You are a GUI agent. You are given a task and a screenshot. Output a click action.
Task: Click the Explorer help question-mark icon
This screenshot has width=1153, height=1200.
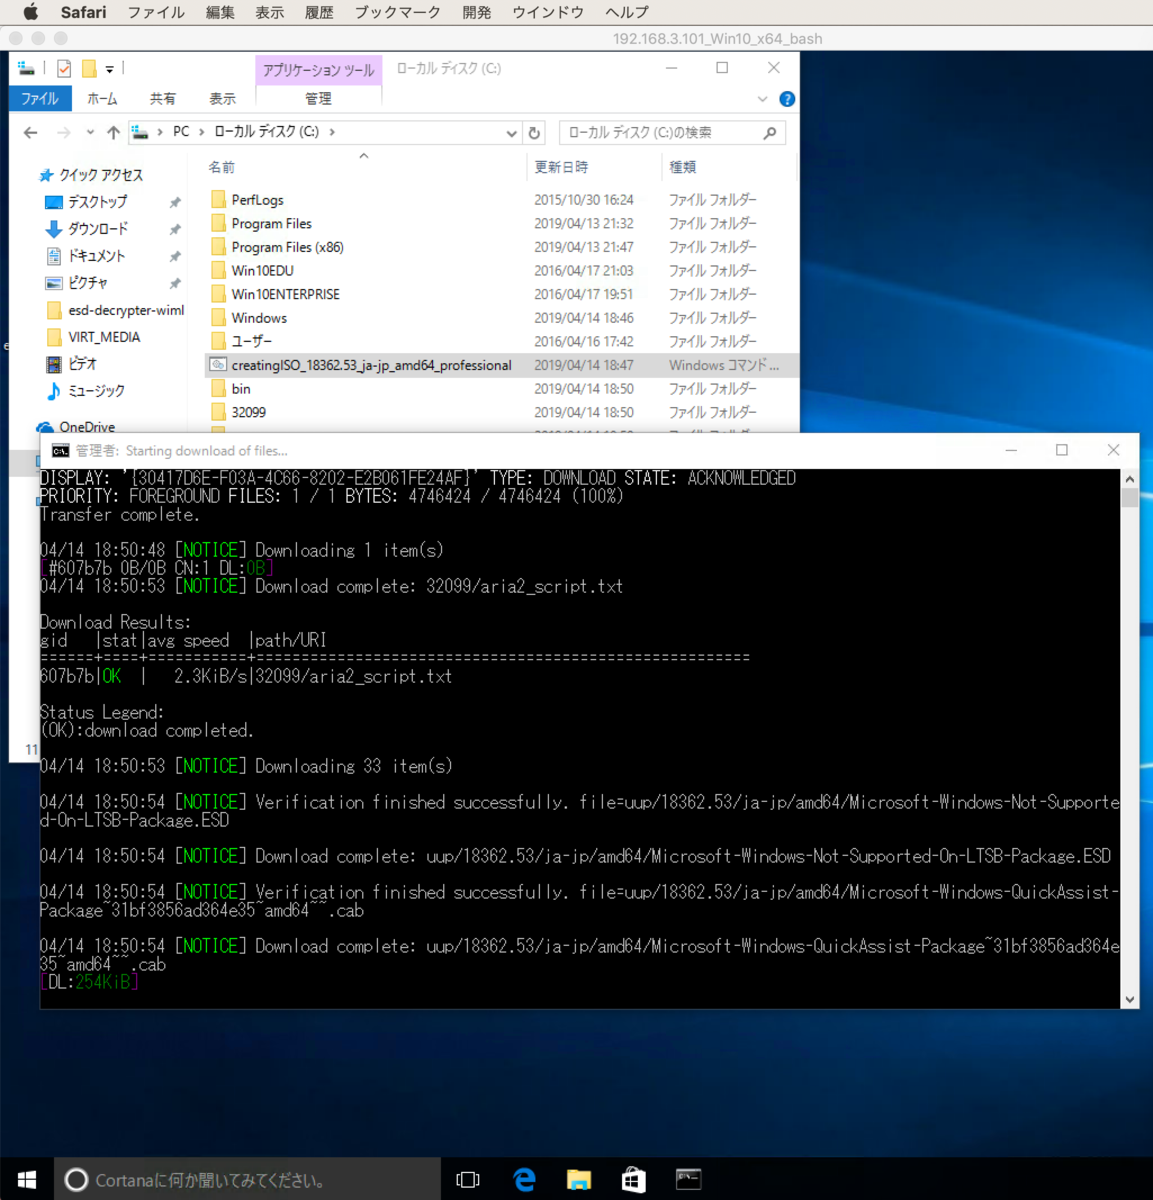click(787, 99)
